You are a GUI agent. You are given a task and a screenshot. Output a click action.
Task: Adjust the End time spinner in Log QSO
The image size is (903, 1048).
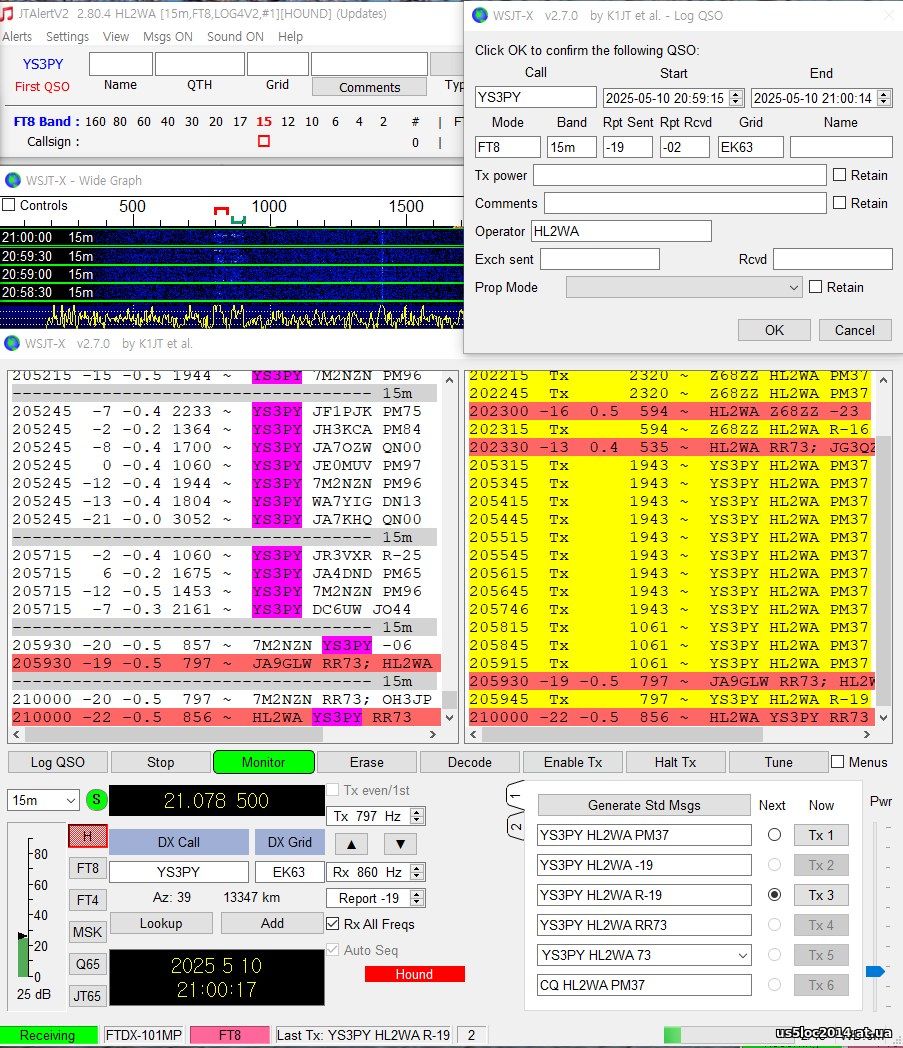(884, 98)
